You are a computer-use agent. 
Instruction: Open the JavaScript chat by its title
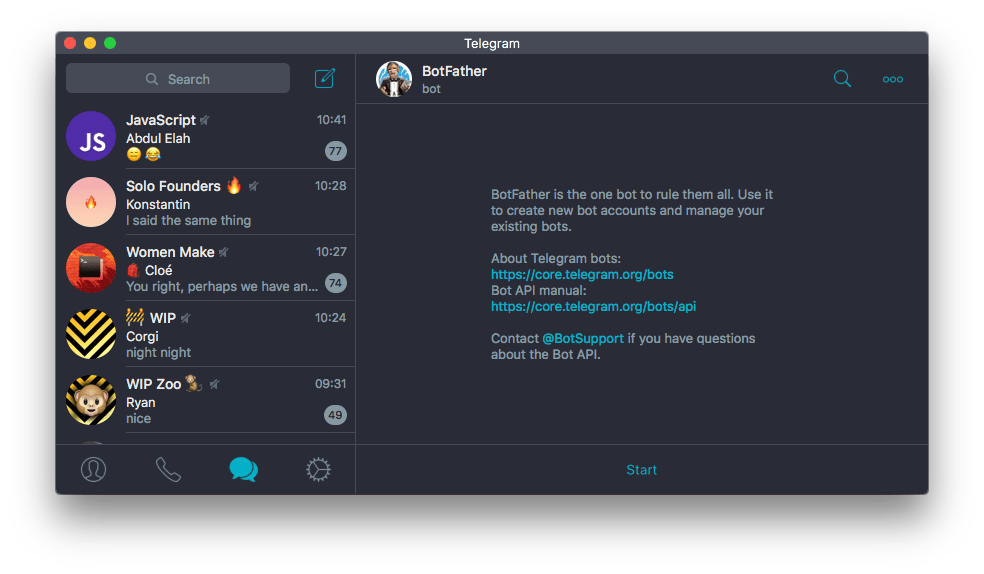[x=161, y=120]
